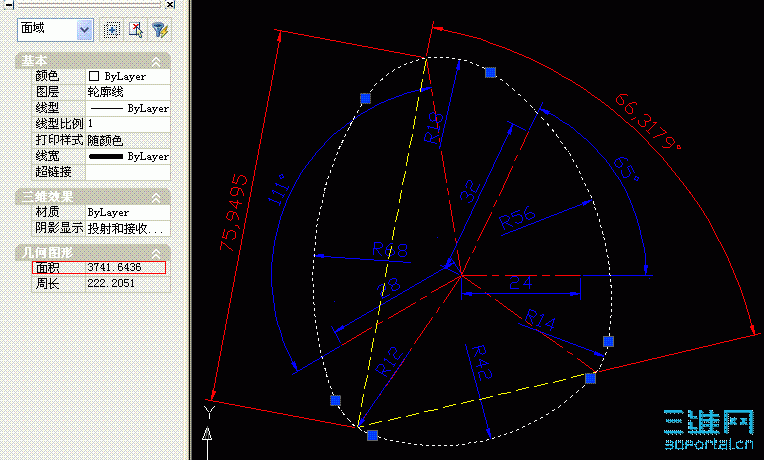Open Quick Select funnel icon
Image resolution: width=764 pixels, height=460 pixels.
pyautogui.click(x=159, y=30)
